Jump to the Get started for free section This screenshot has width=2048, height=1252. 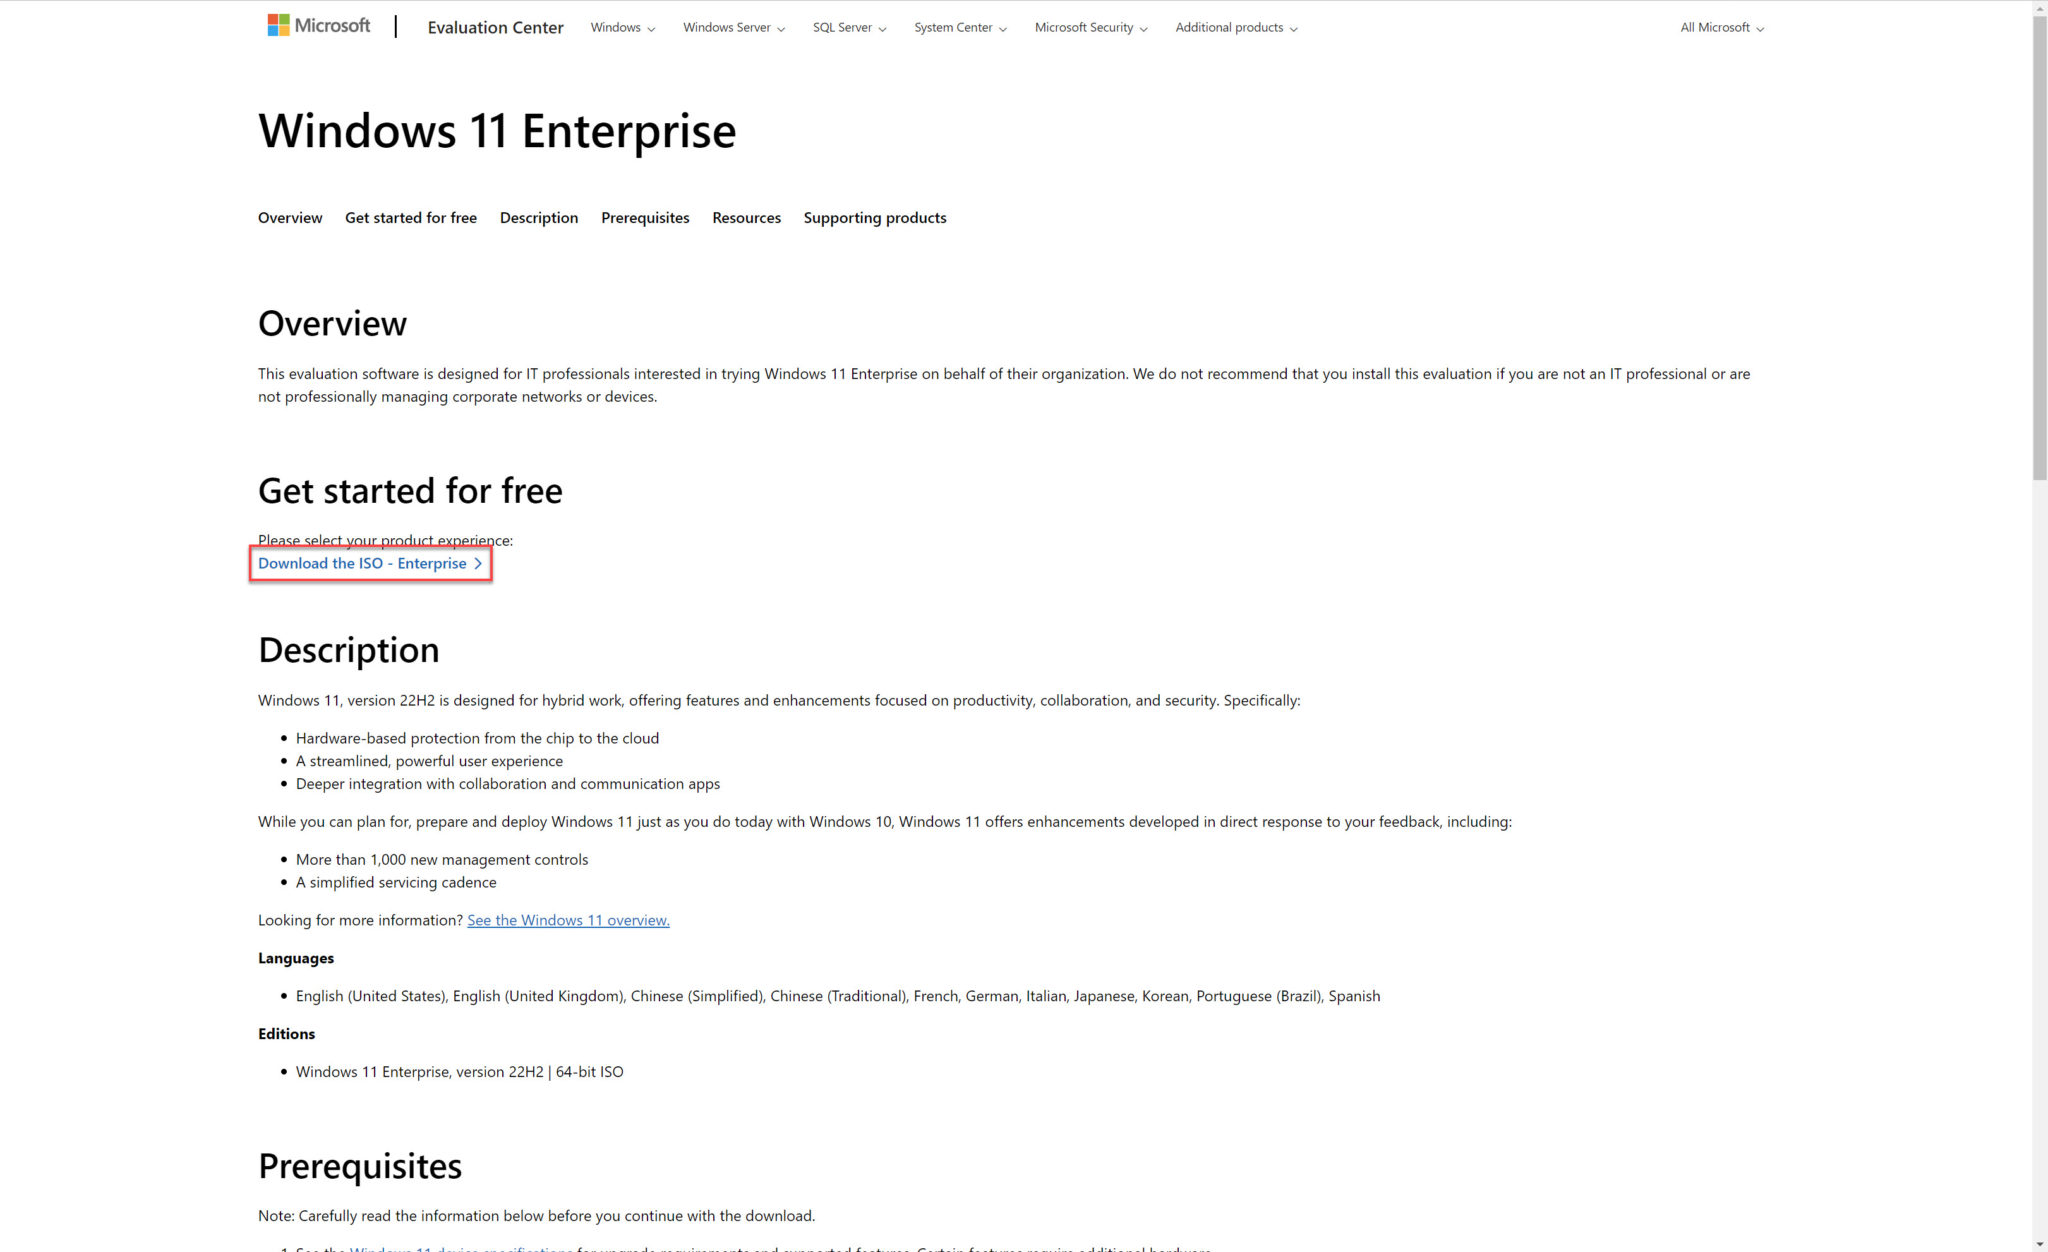coord(410,217)
